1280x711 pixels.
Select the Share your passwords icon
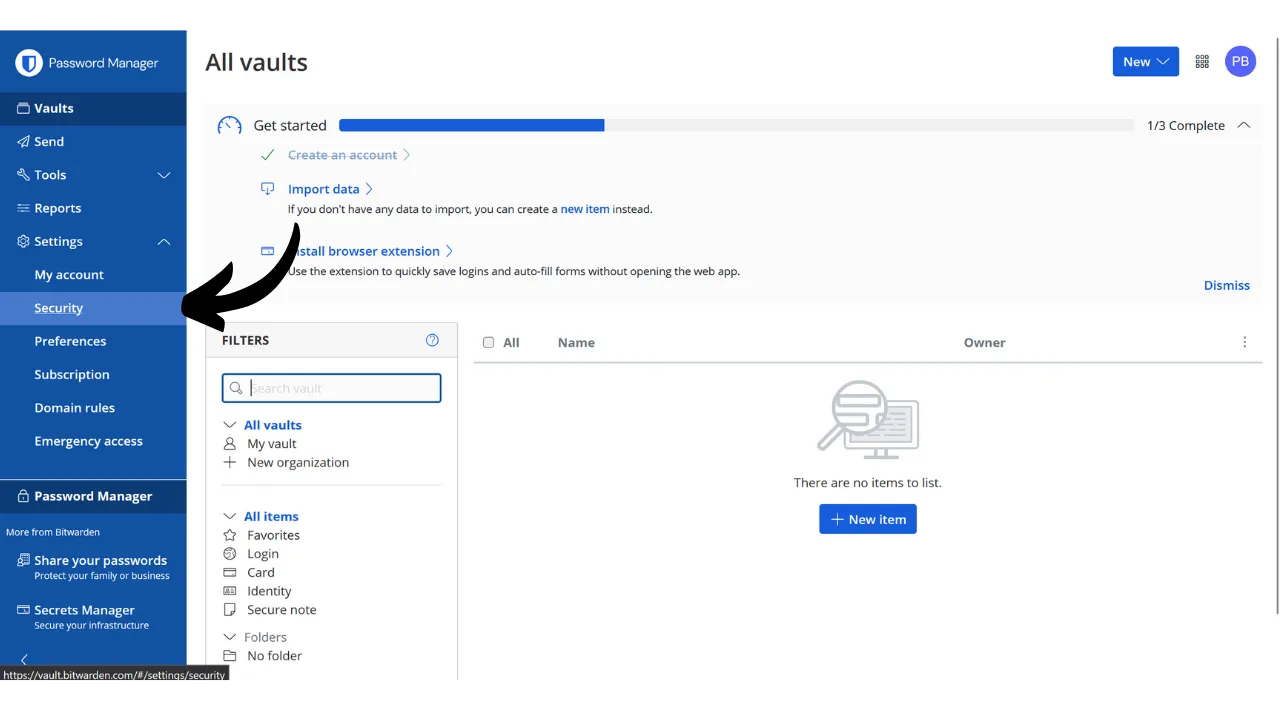pyautogui.click(x=23, y=560)
